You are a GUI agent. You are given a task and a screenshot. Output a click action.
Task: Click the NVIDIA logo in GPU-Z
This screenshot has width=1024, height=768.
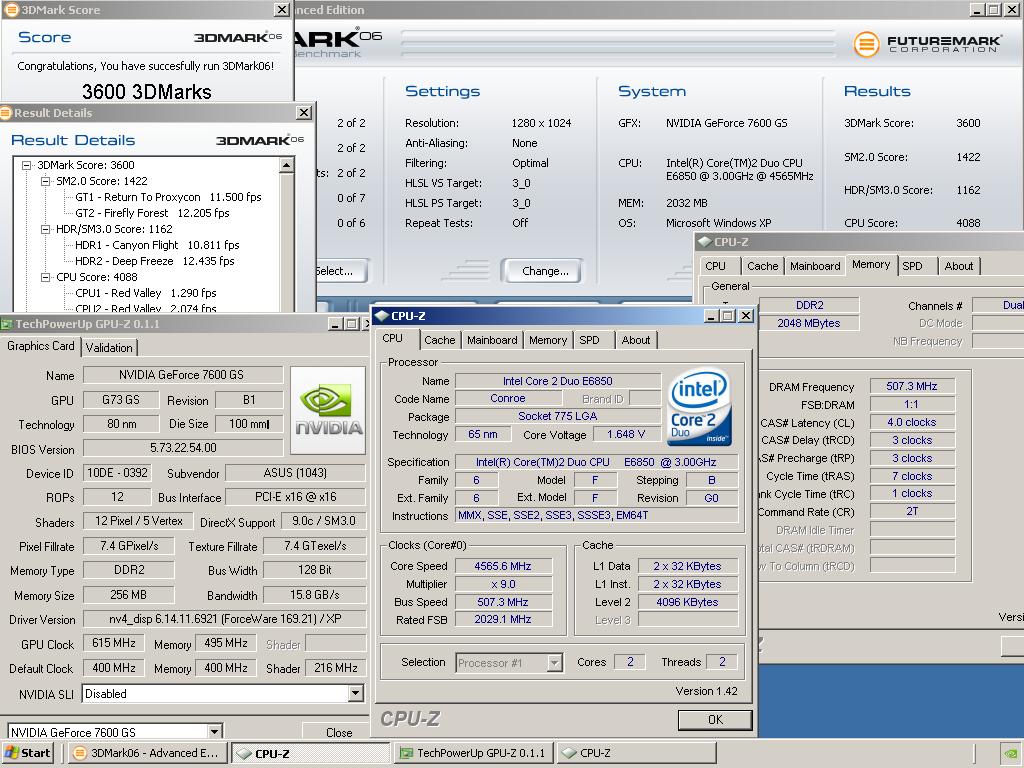pos(328,410)
